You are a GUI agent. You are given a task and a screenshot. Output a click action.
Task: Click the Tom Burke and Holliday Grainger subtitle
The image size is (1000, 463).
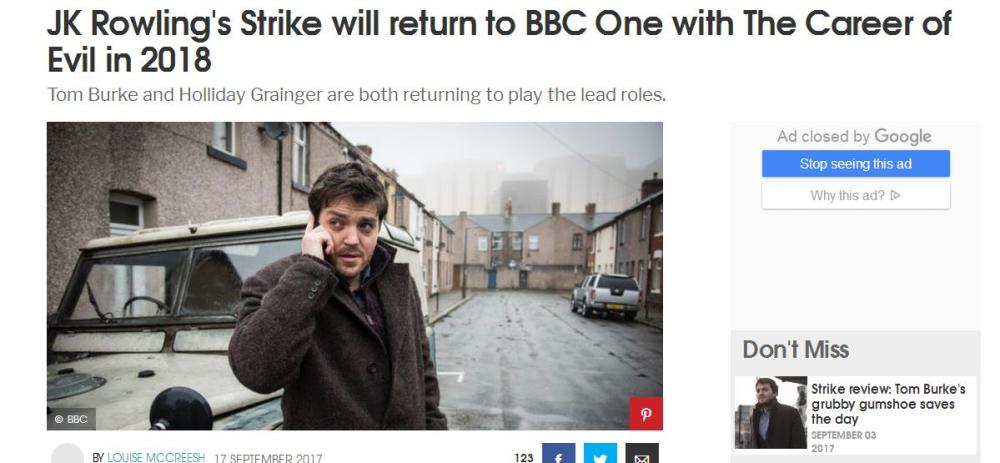tap(357, 95)
